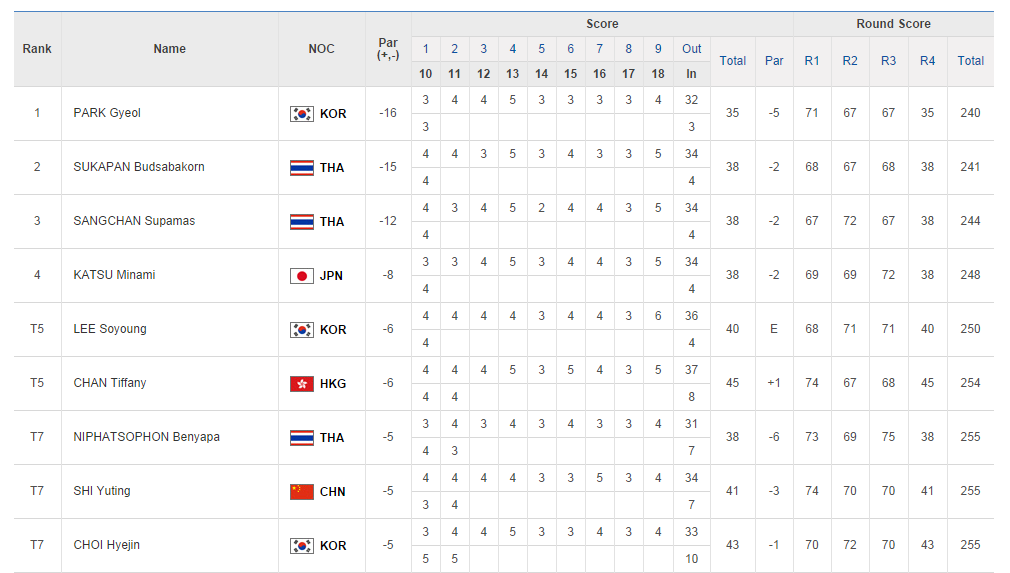This screenshot has height=573, width=1010.
Task: Select the R4 round column header
Action: point(927,61)
